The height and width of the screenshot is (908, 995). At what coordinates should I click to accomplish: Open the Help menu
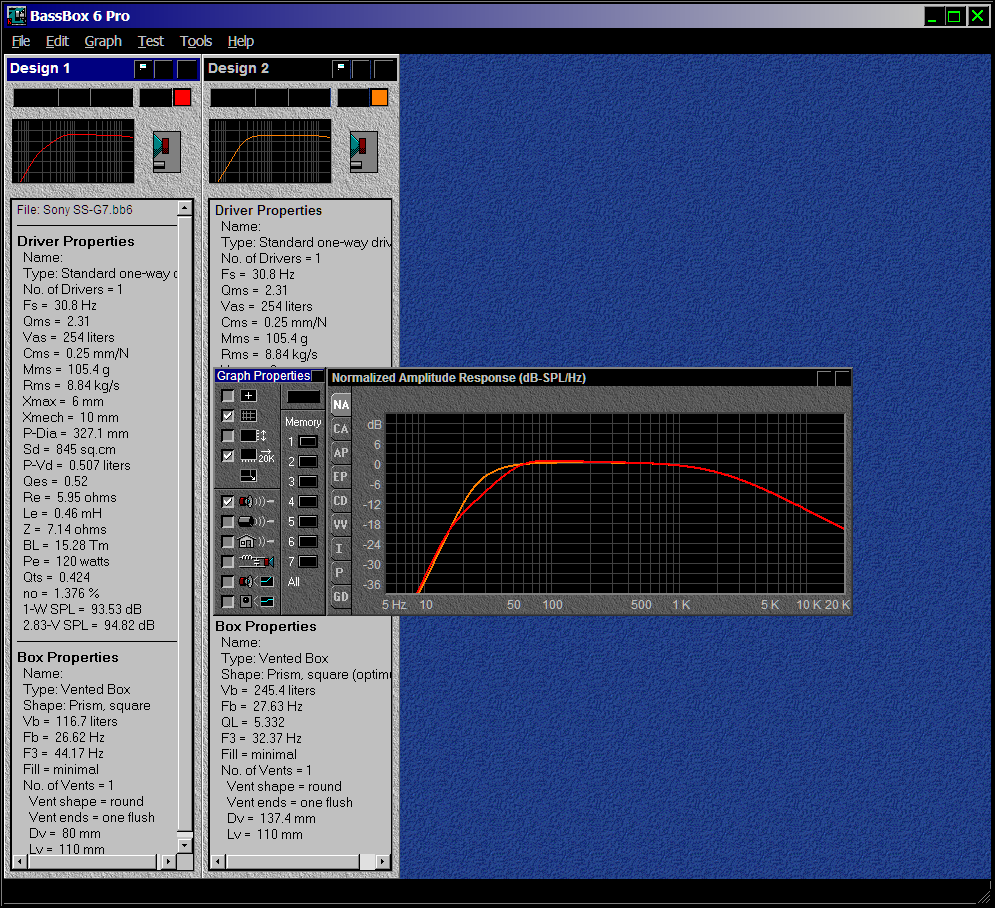pyautogui.click(x=241, y=41)
